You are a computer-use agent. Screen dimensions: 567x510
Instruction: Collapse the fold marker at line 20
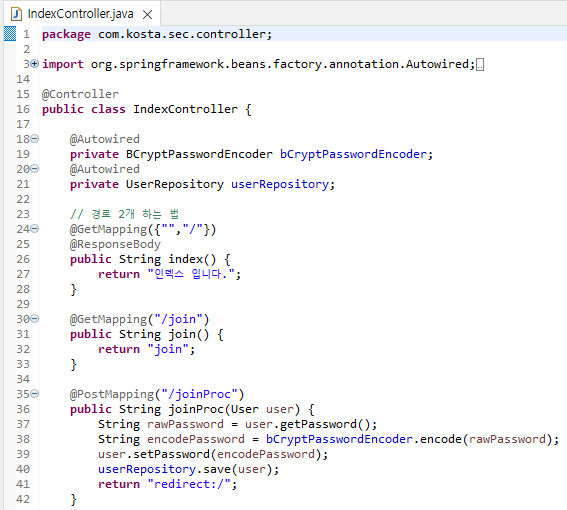(35, 169)
